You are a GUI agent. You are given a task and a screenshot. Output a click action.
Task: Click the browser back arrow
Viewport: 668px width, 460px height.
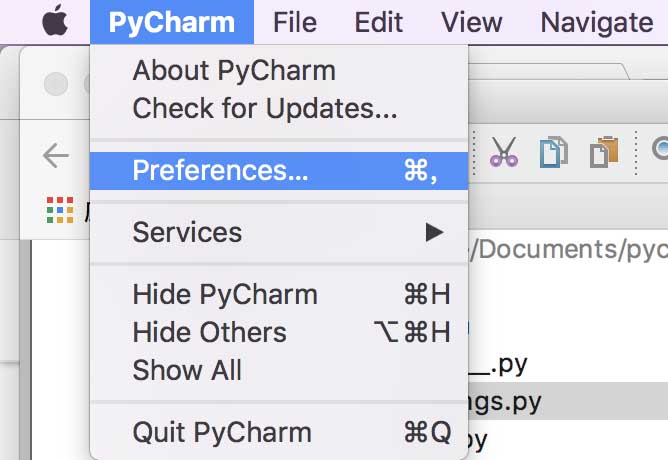(x=56, y=155)
